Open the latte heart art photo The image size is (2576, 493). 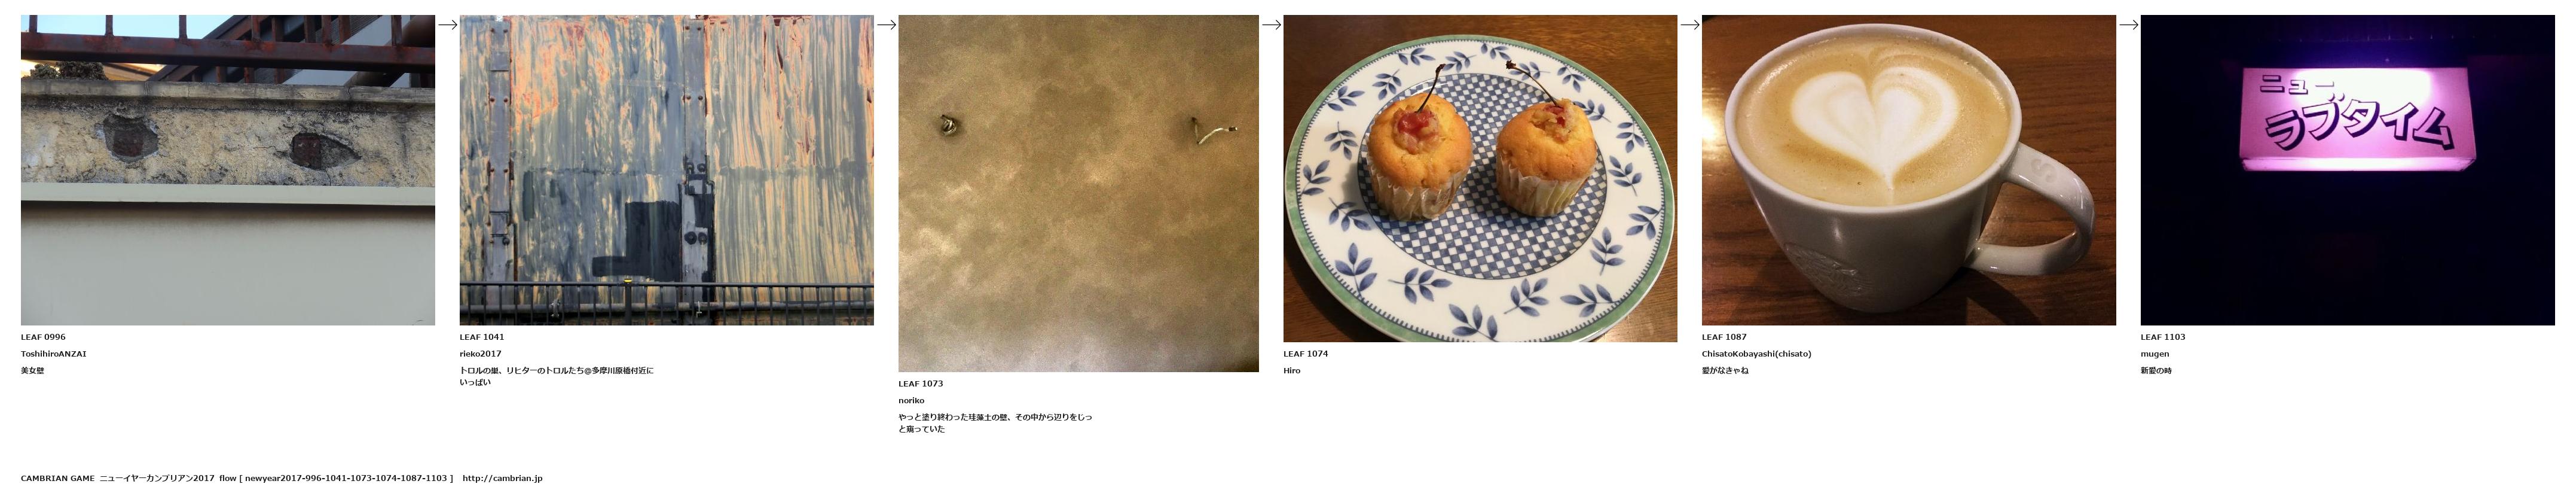coord(1909,170)
